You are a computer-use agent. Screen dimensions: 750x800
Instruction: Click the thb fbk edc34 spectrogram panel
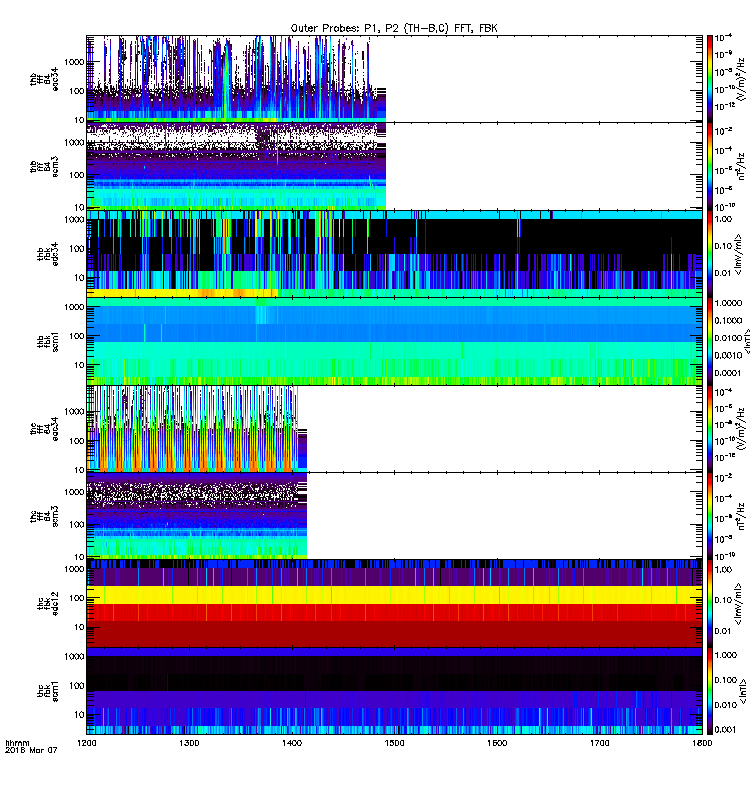[x=394, y=254]
